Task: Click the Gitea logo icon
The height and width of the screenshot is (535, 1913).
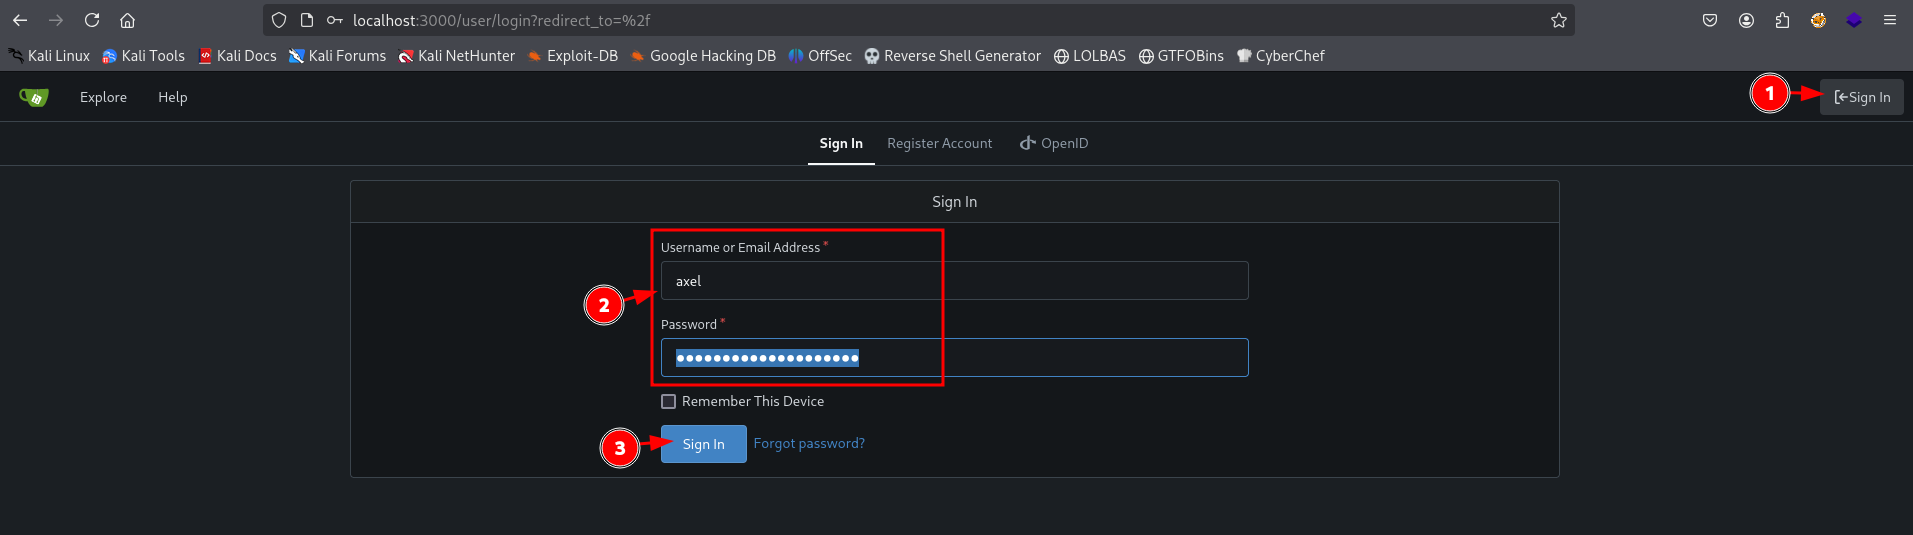Action: coord(33,97)
